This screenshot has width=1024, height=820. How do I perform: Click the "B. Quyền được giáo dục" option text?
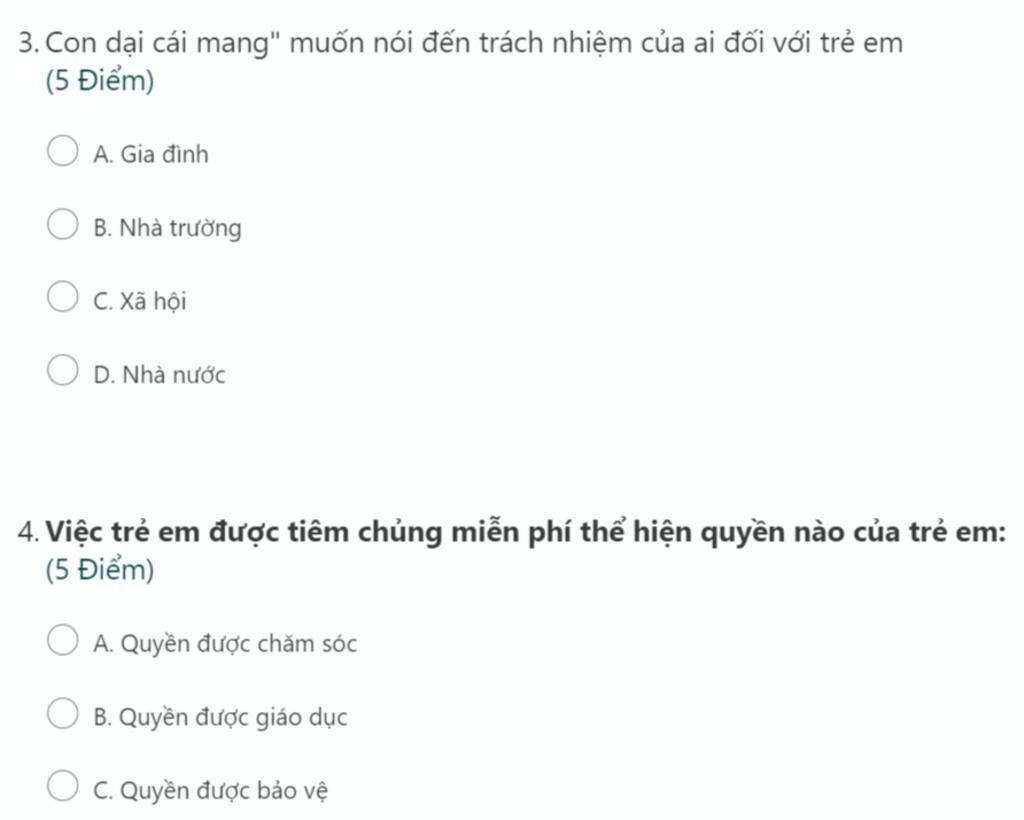click(x=220, y=718)
